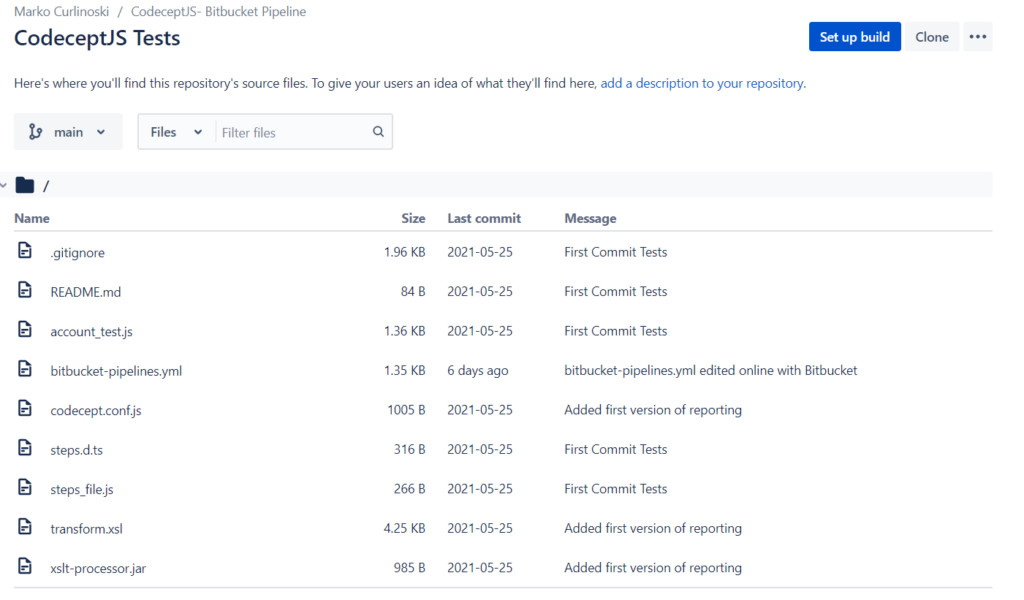
Task: Click the .gitignore file icon
Action: pos(25,250)
